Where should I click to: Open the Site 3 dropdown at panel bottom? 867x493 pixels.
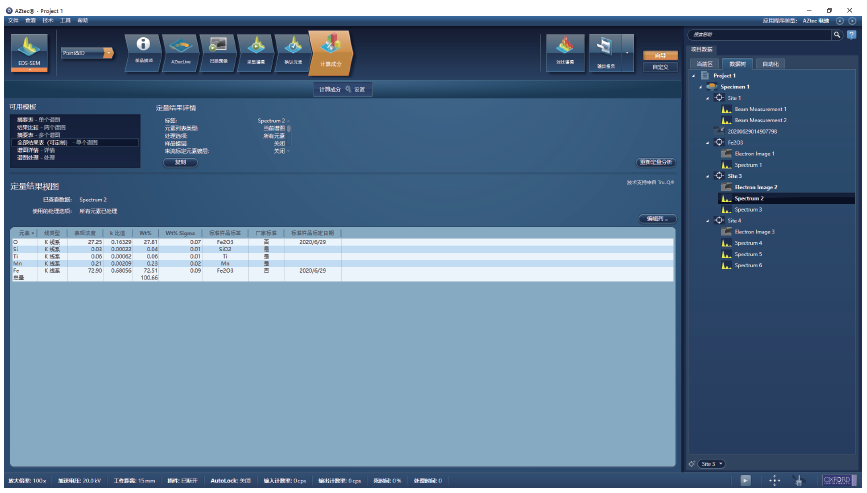click(712, 464)
